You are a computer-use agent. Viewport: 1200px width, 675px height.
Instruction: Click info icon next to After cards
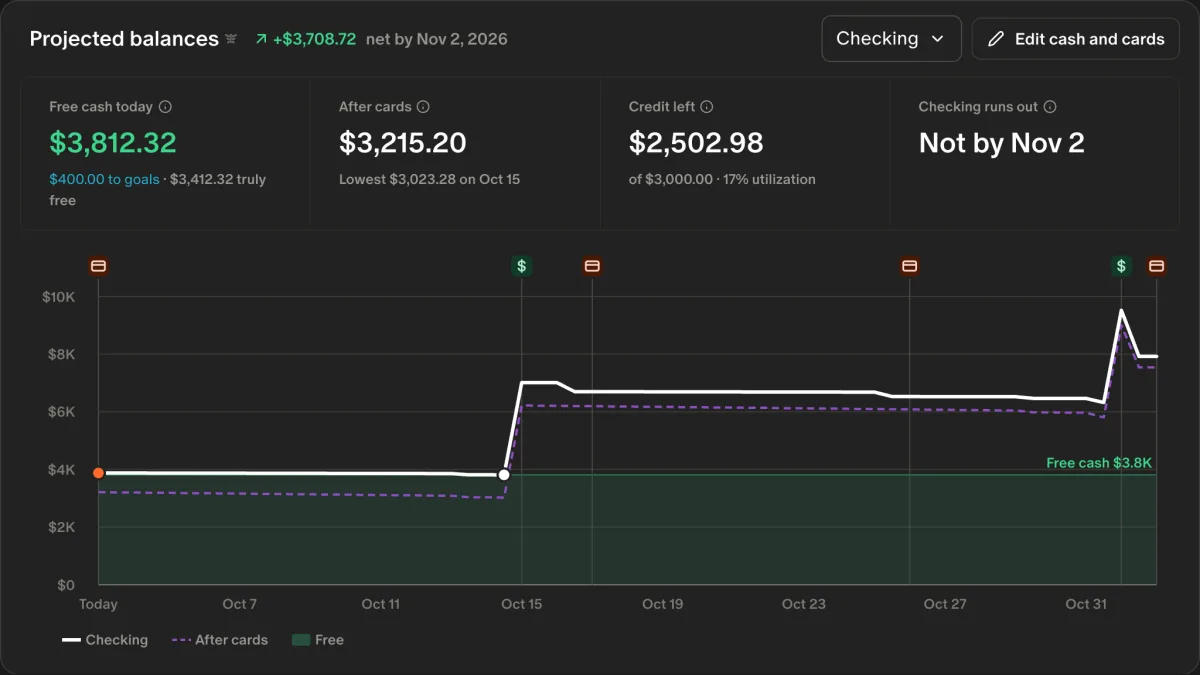(423, 107)
